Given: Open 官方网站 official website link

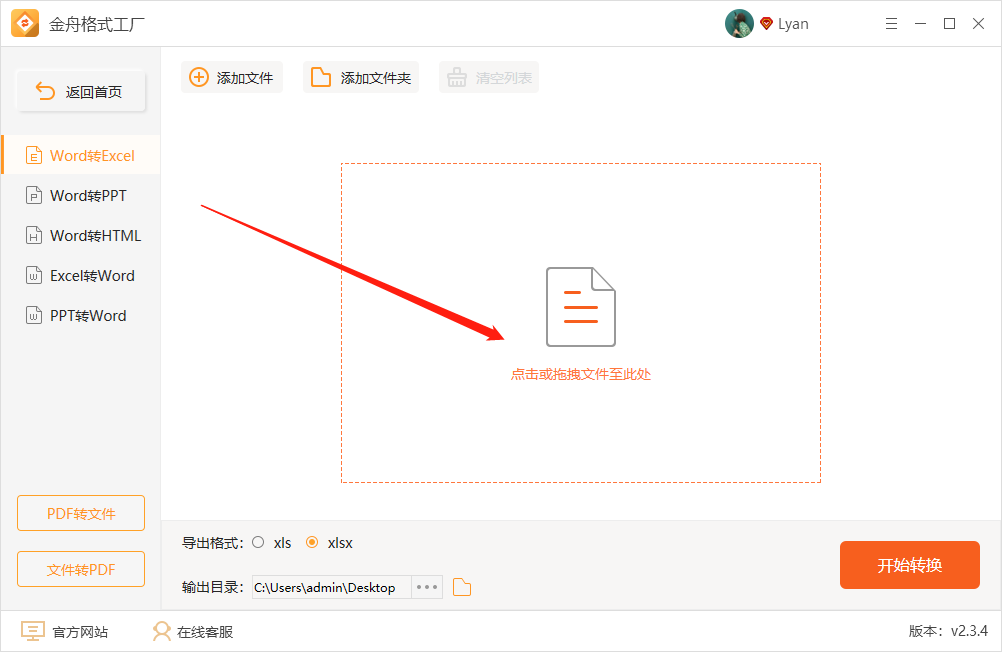Looking at the screenshot, I should pyautogui.click(x=80, y=632).
